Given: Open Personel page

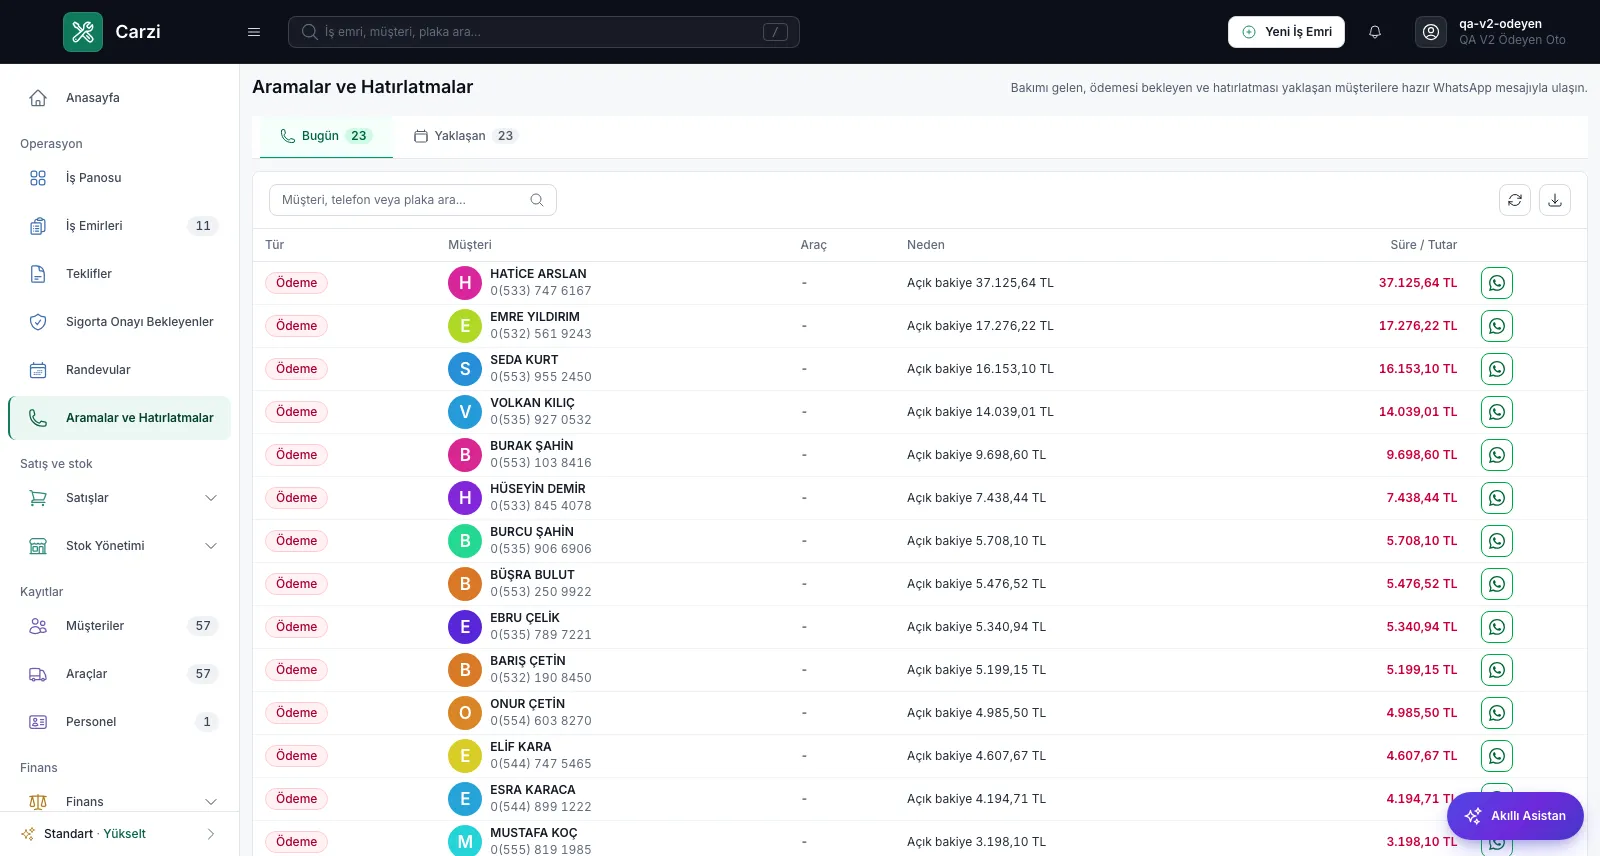Looking at the screenshot, I should point(120,722).
